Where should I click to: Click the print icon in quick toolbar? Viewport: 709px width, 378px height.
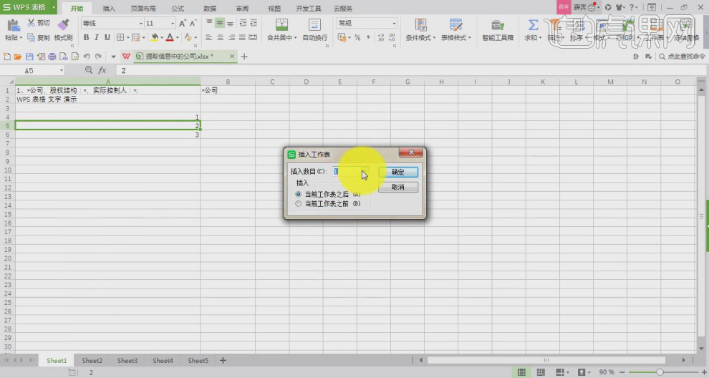click(x=52, y=57)
